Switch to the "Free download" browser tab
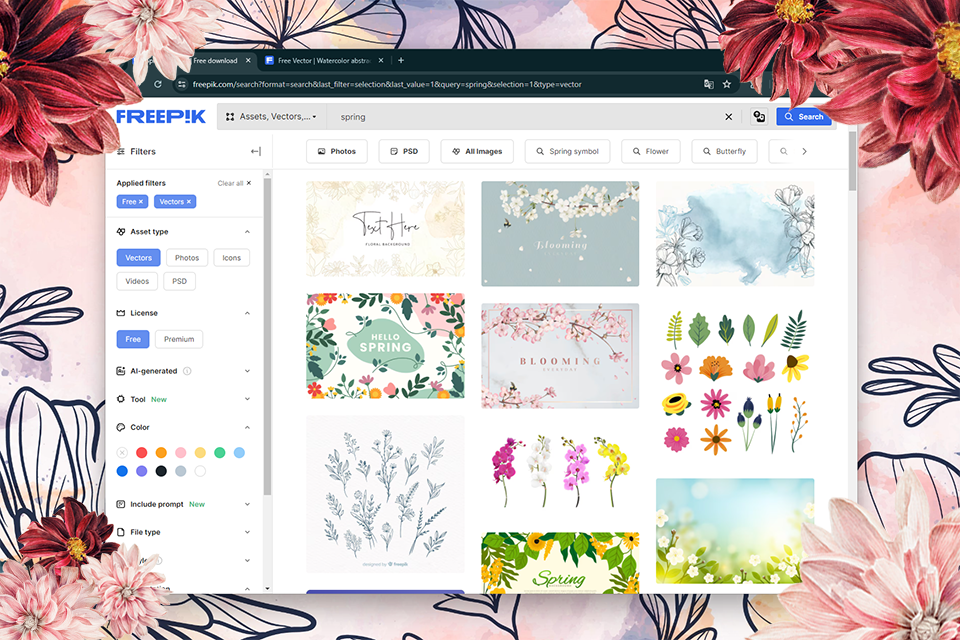960x640 pixels. [215, 60]
